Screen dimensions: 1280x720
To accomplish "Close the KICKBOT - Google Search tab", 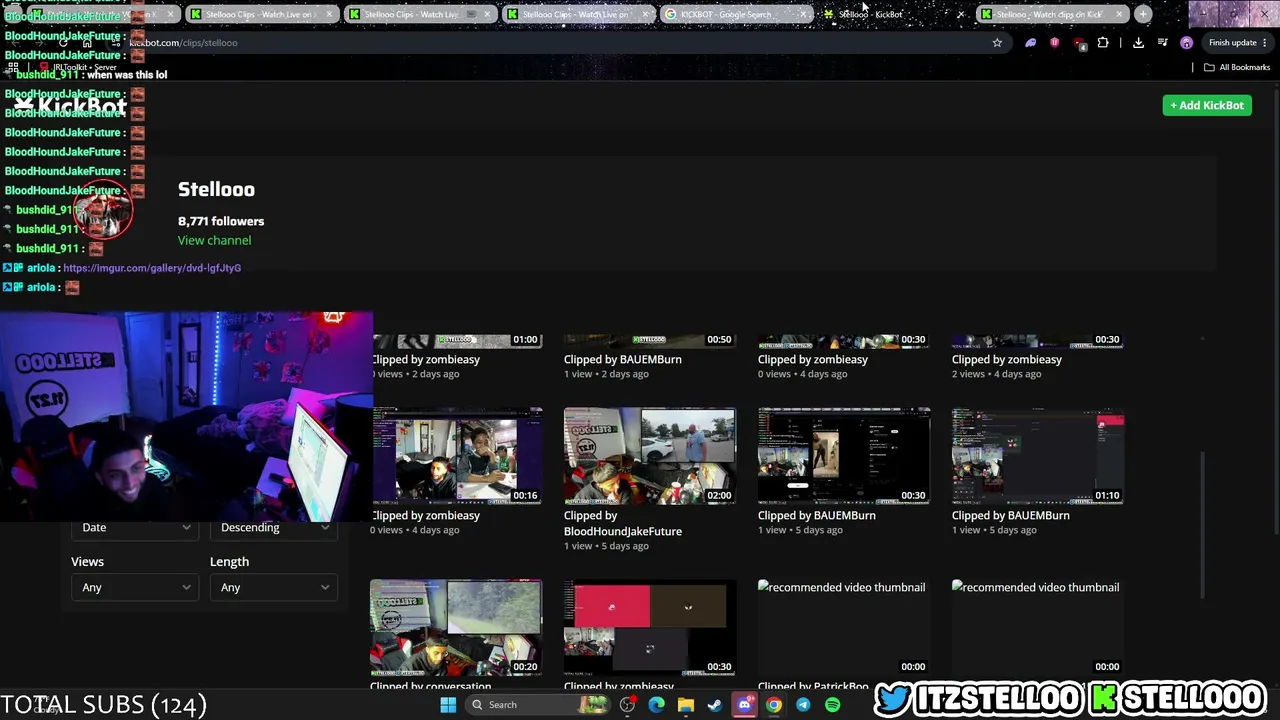I will 803,14.
